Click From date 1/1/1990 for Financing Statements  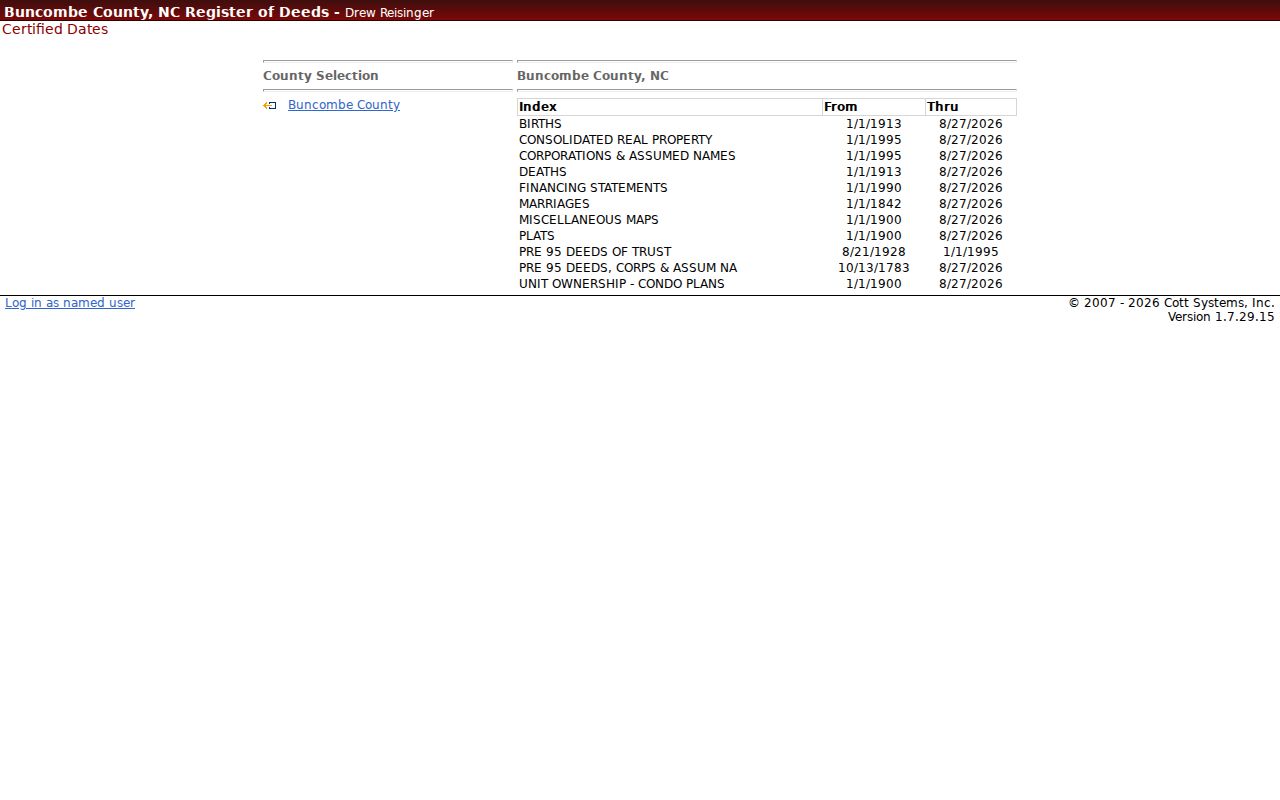click(874, 188)
